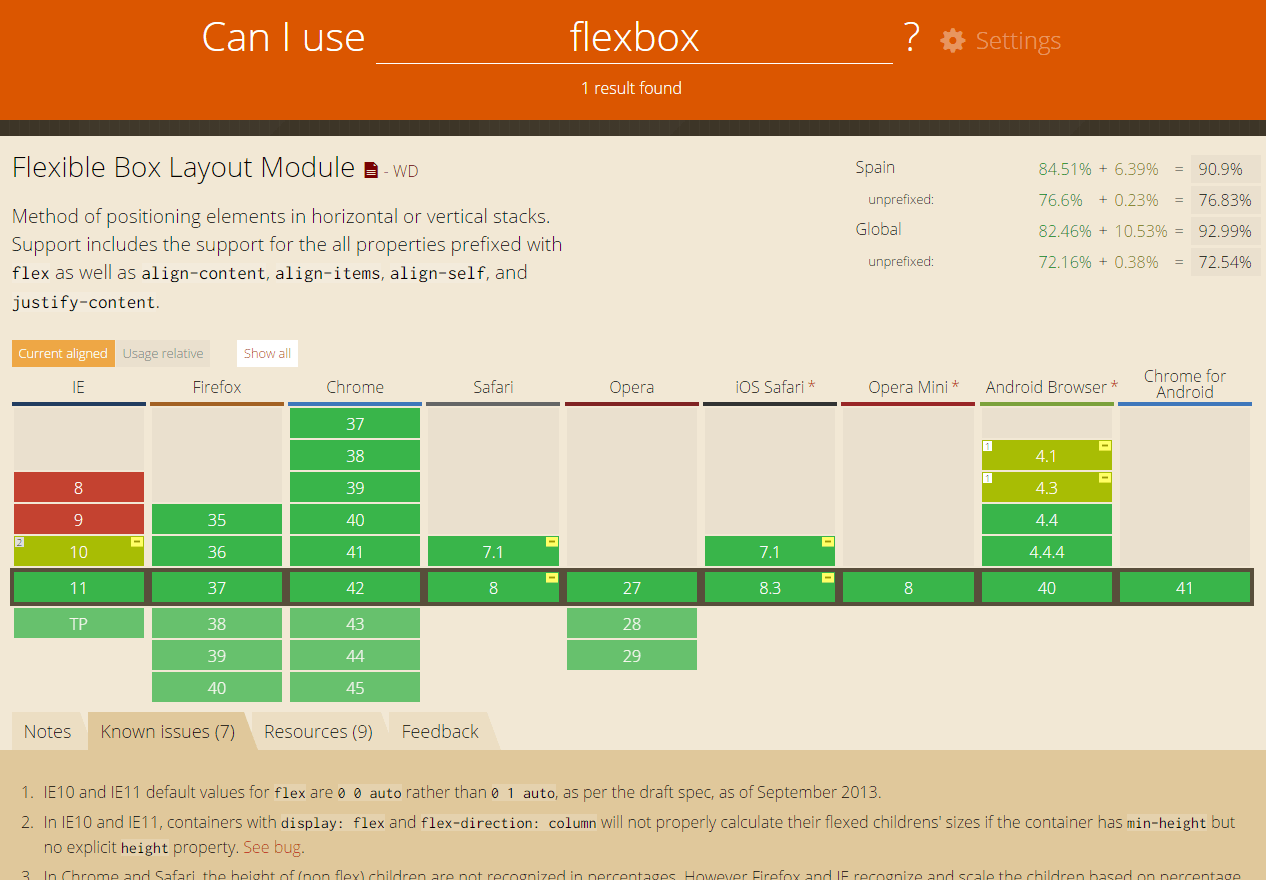
Task: Open the Feedback tab
Action: (x=440, y=731)
